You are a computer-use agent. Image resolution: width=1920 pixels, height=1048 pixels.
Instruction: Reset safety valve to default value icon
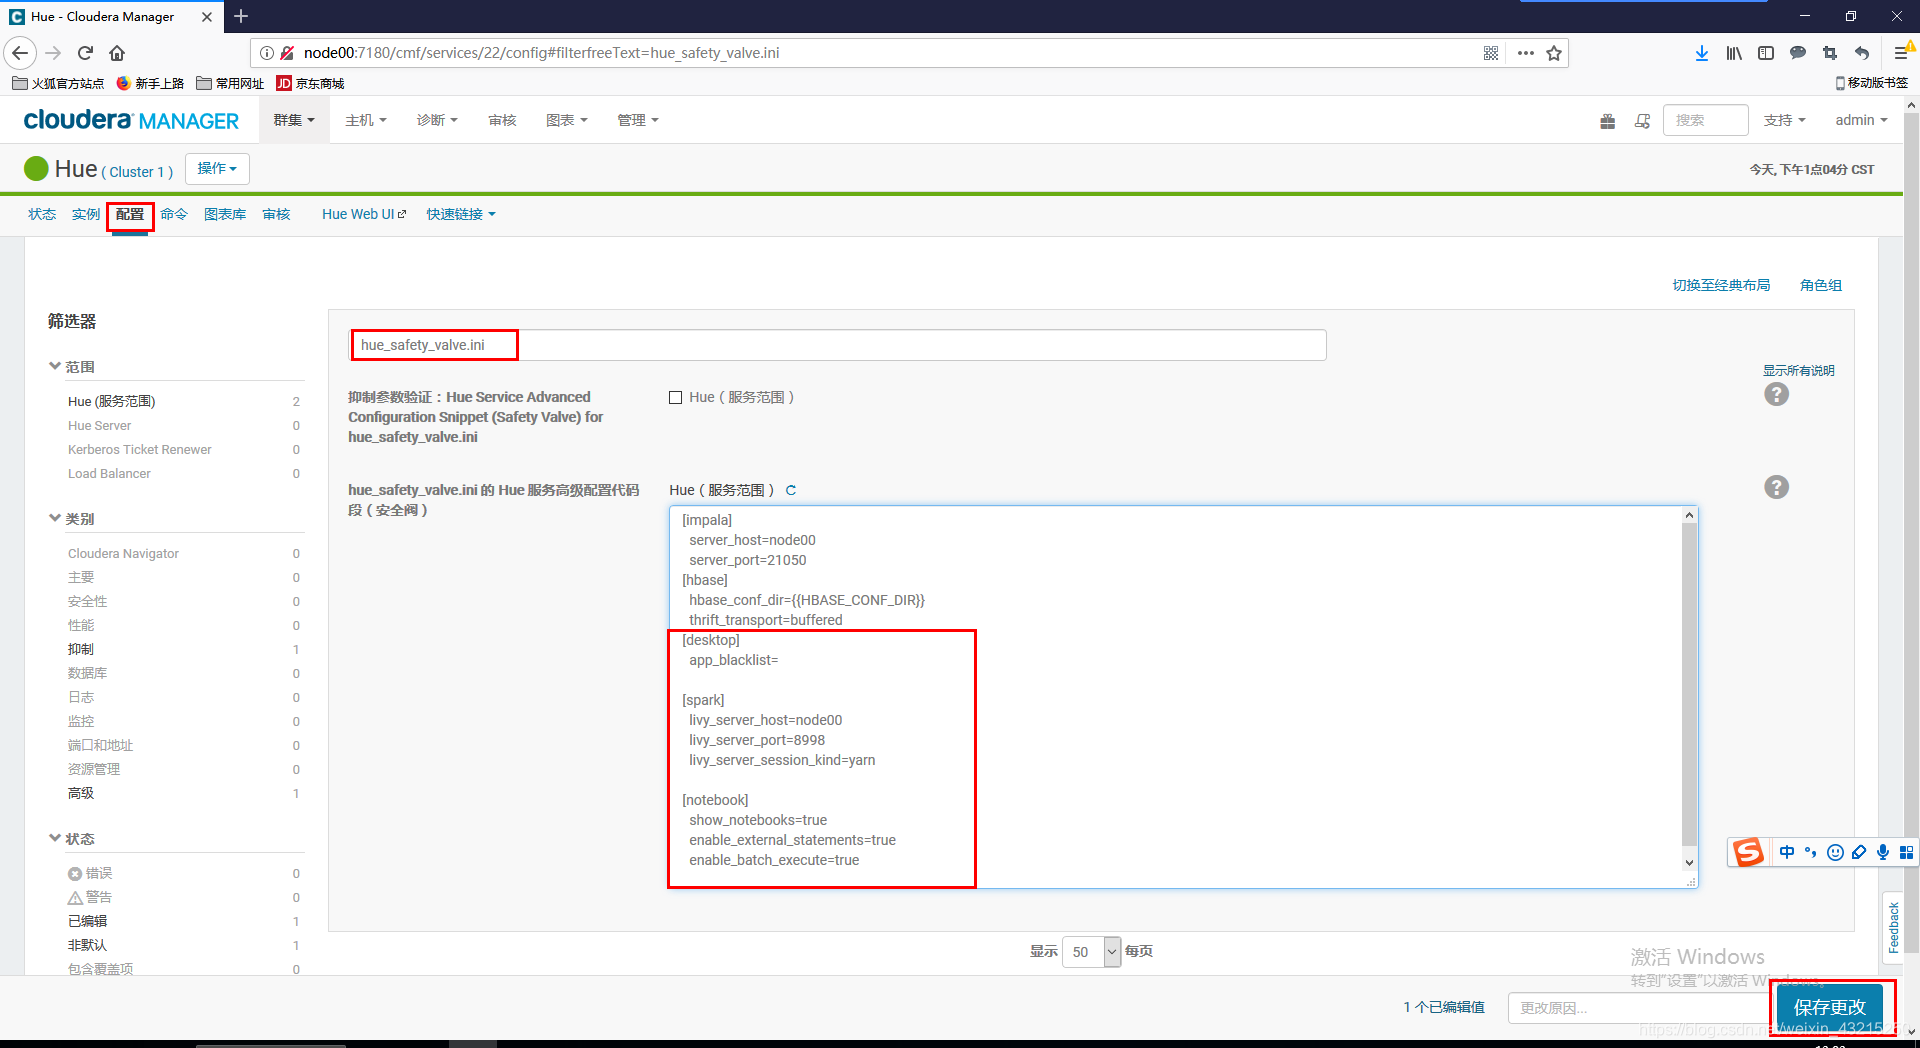coord(791,490)
